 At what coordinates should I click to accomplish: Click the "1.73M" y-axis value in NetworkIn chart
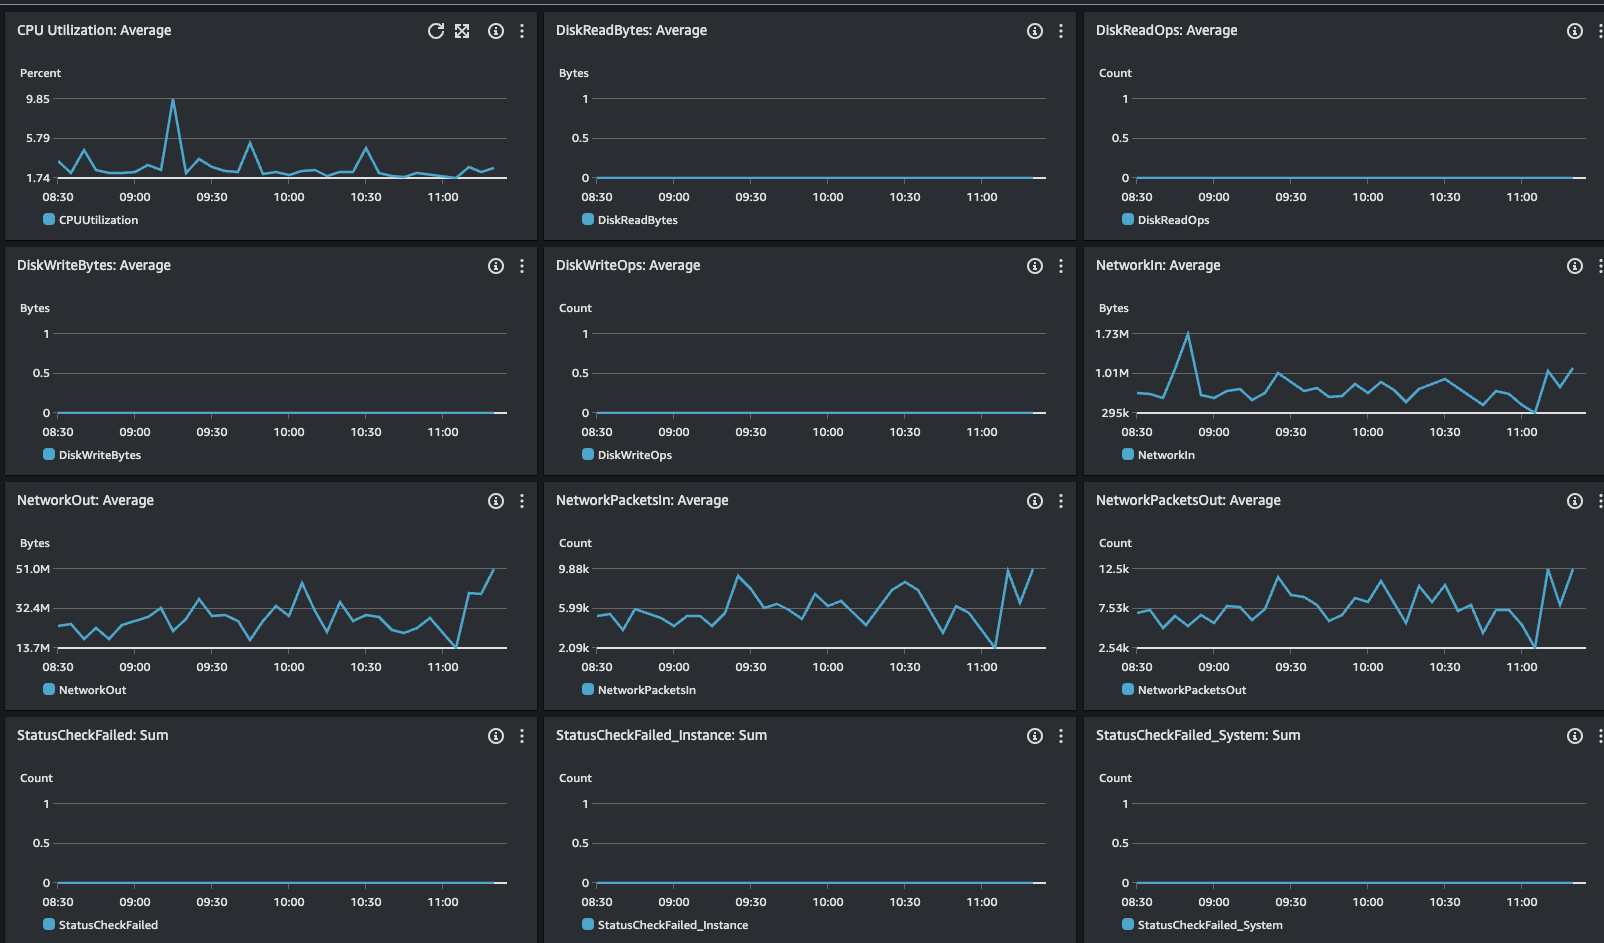[x=1112, y=334]
